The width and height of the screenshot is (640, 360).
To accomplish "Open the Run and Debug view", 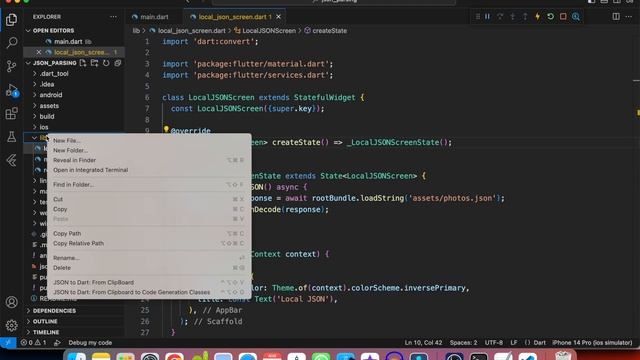I will click(11, 90).
